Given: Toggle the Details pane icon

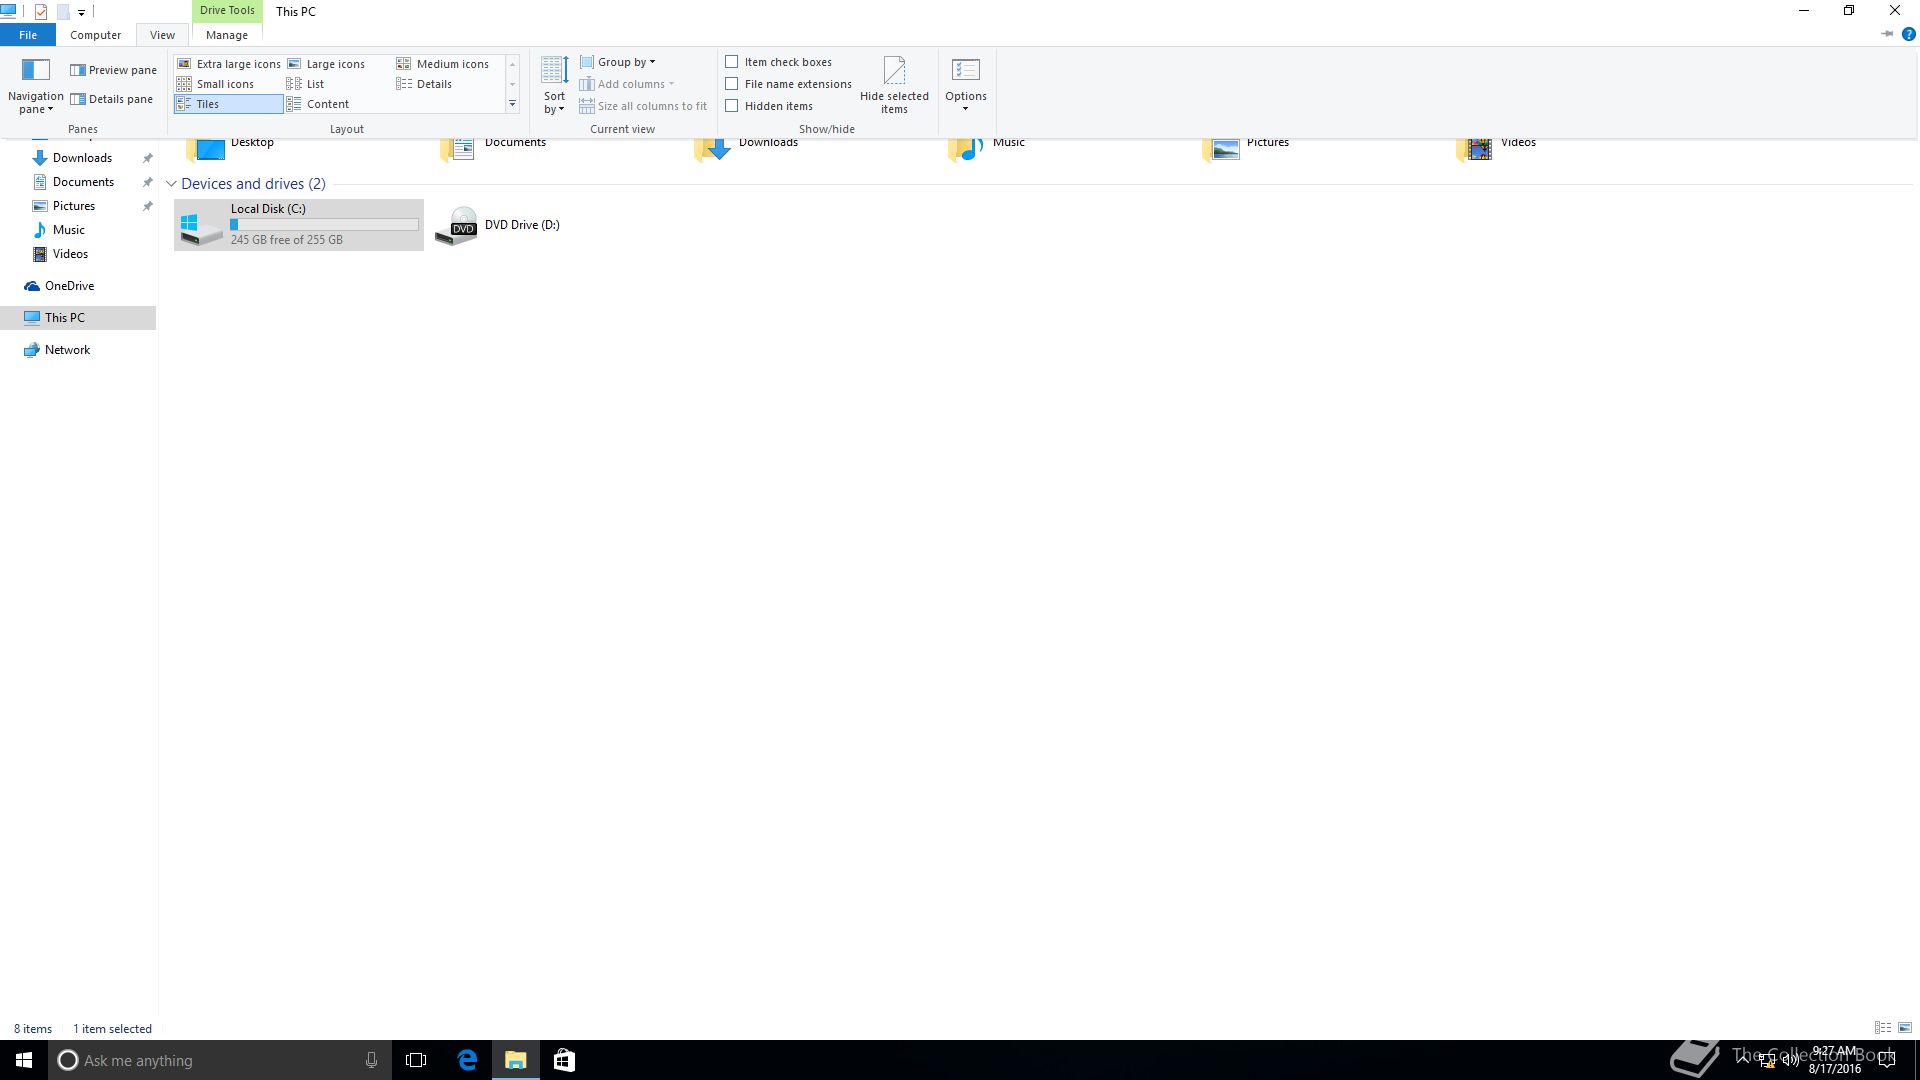Looking at the screenshot, I should coord(78,99).
